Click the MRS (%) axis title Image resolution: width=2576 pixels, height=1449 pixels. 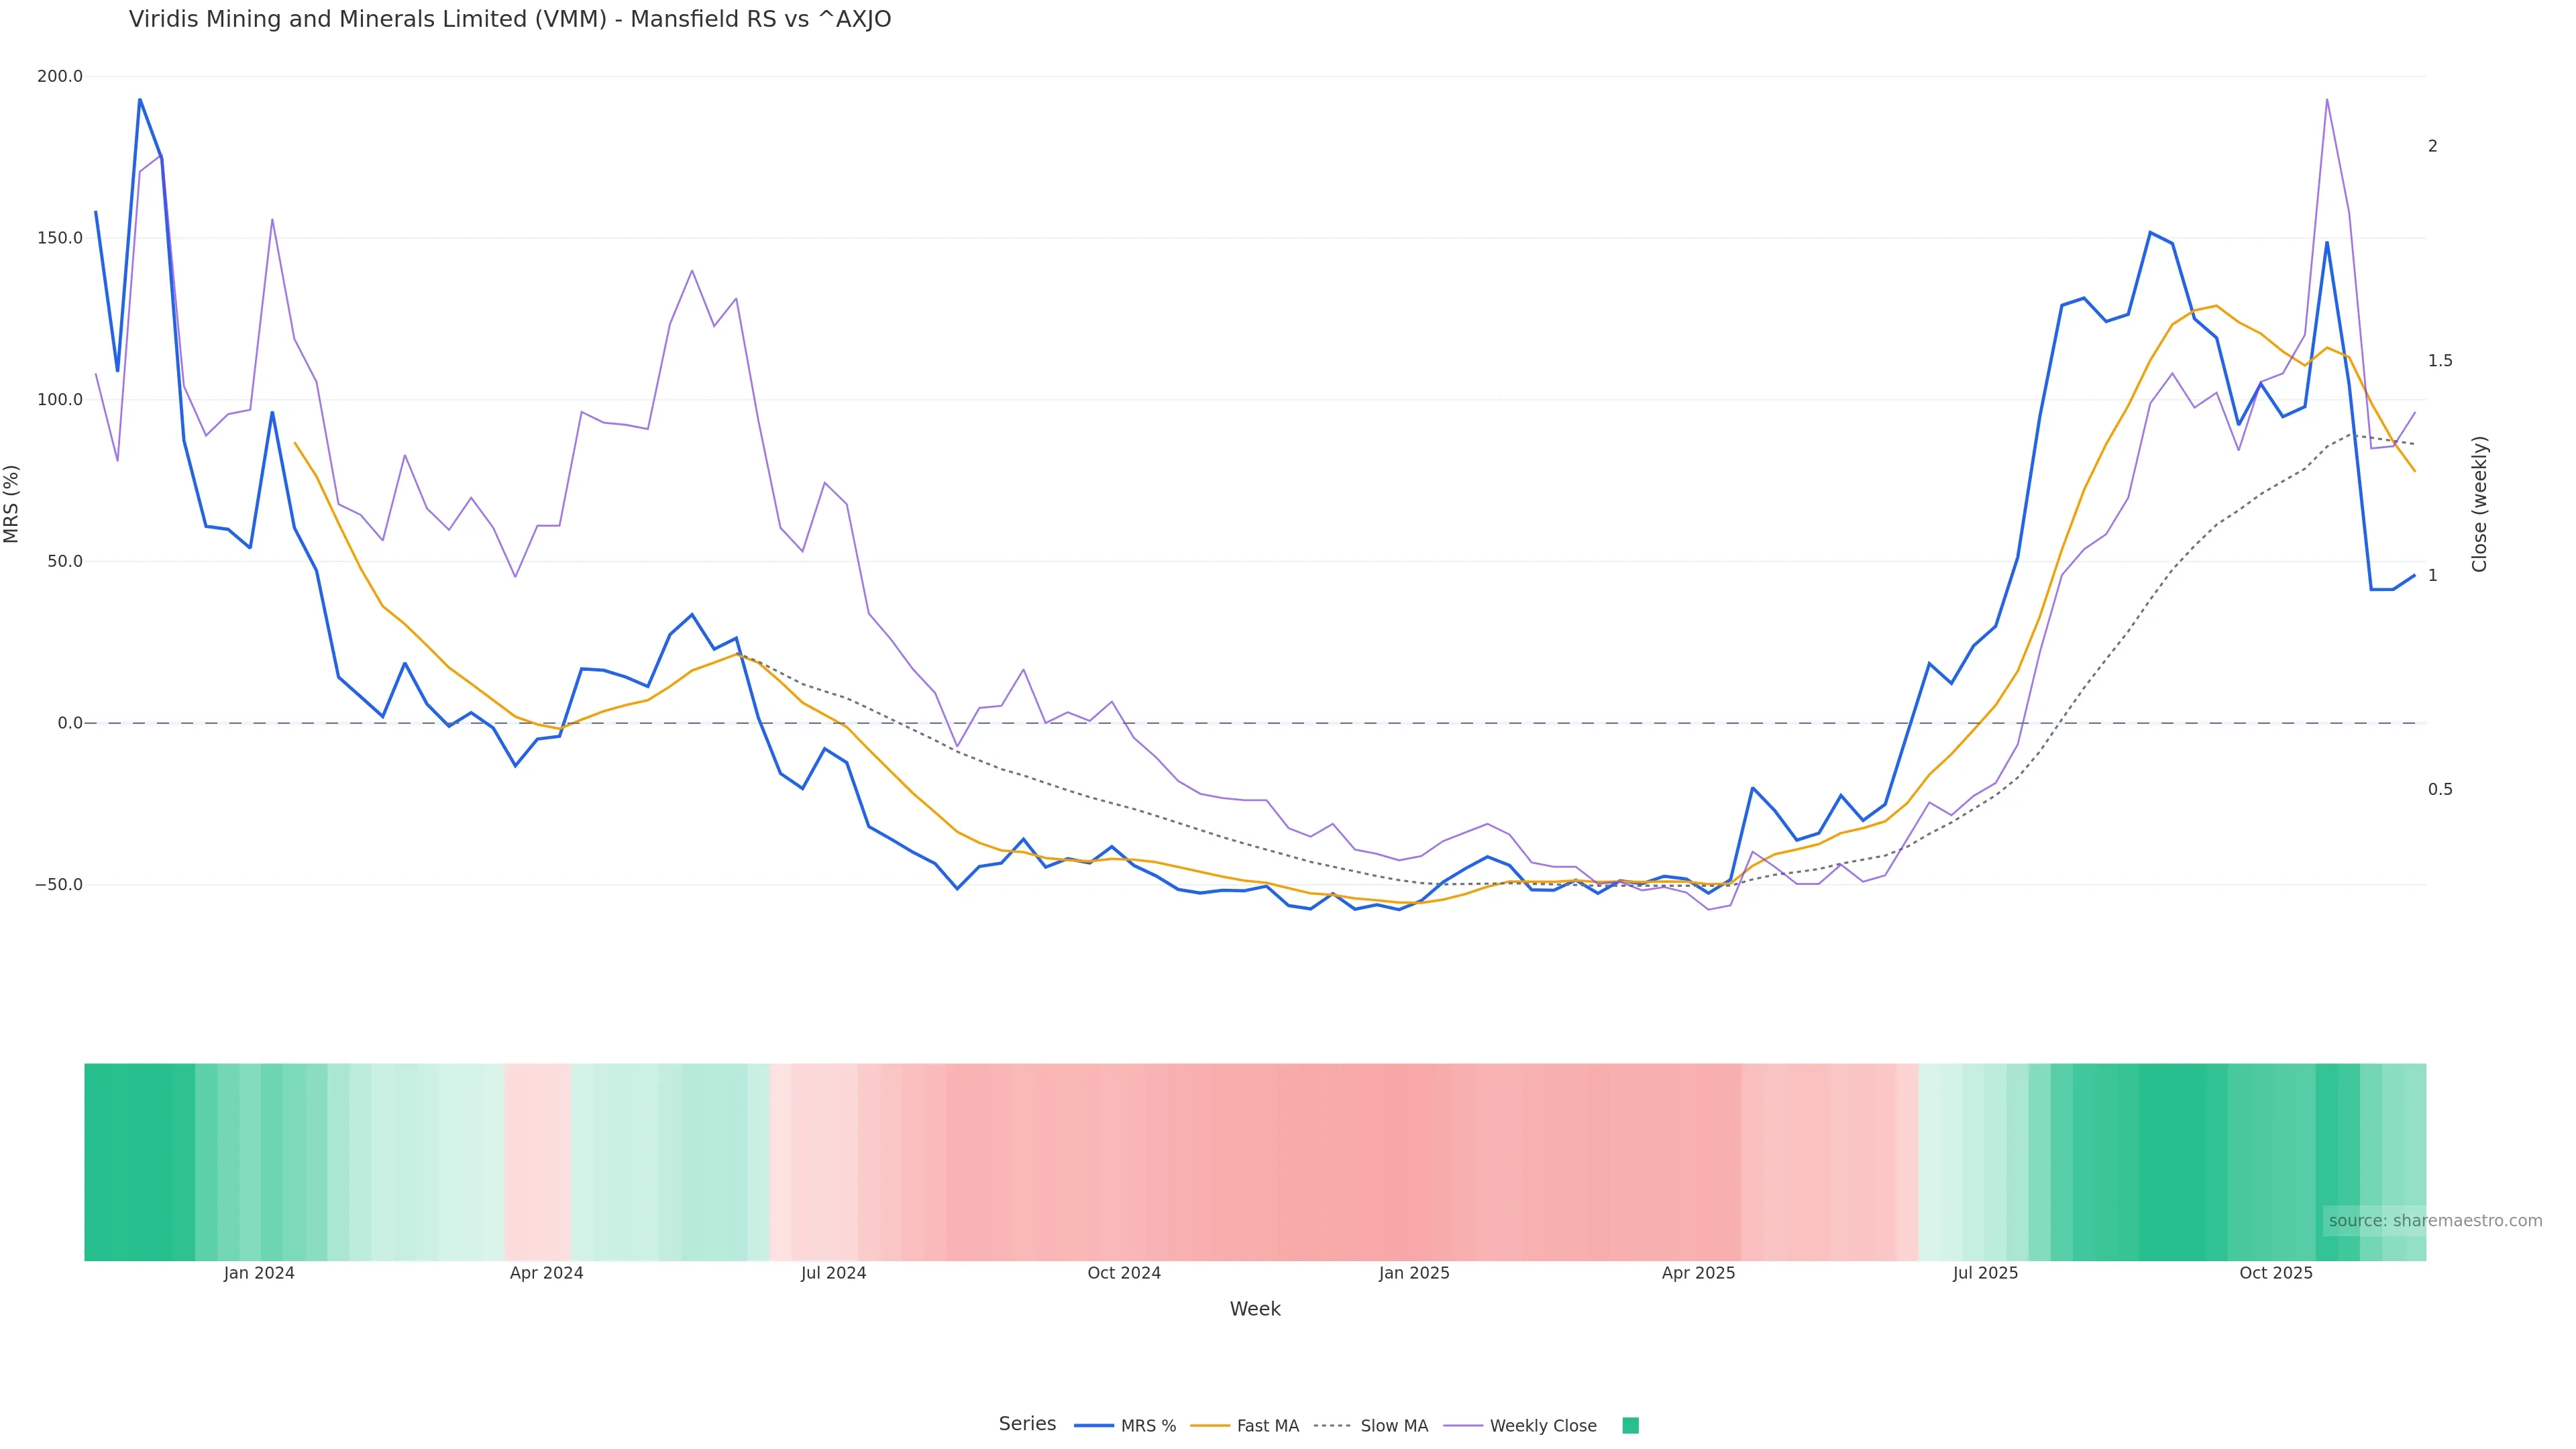12,504
